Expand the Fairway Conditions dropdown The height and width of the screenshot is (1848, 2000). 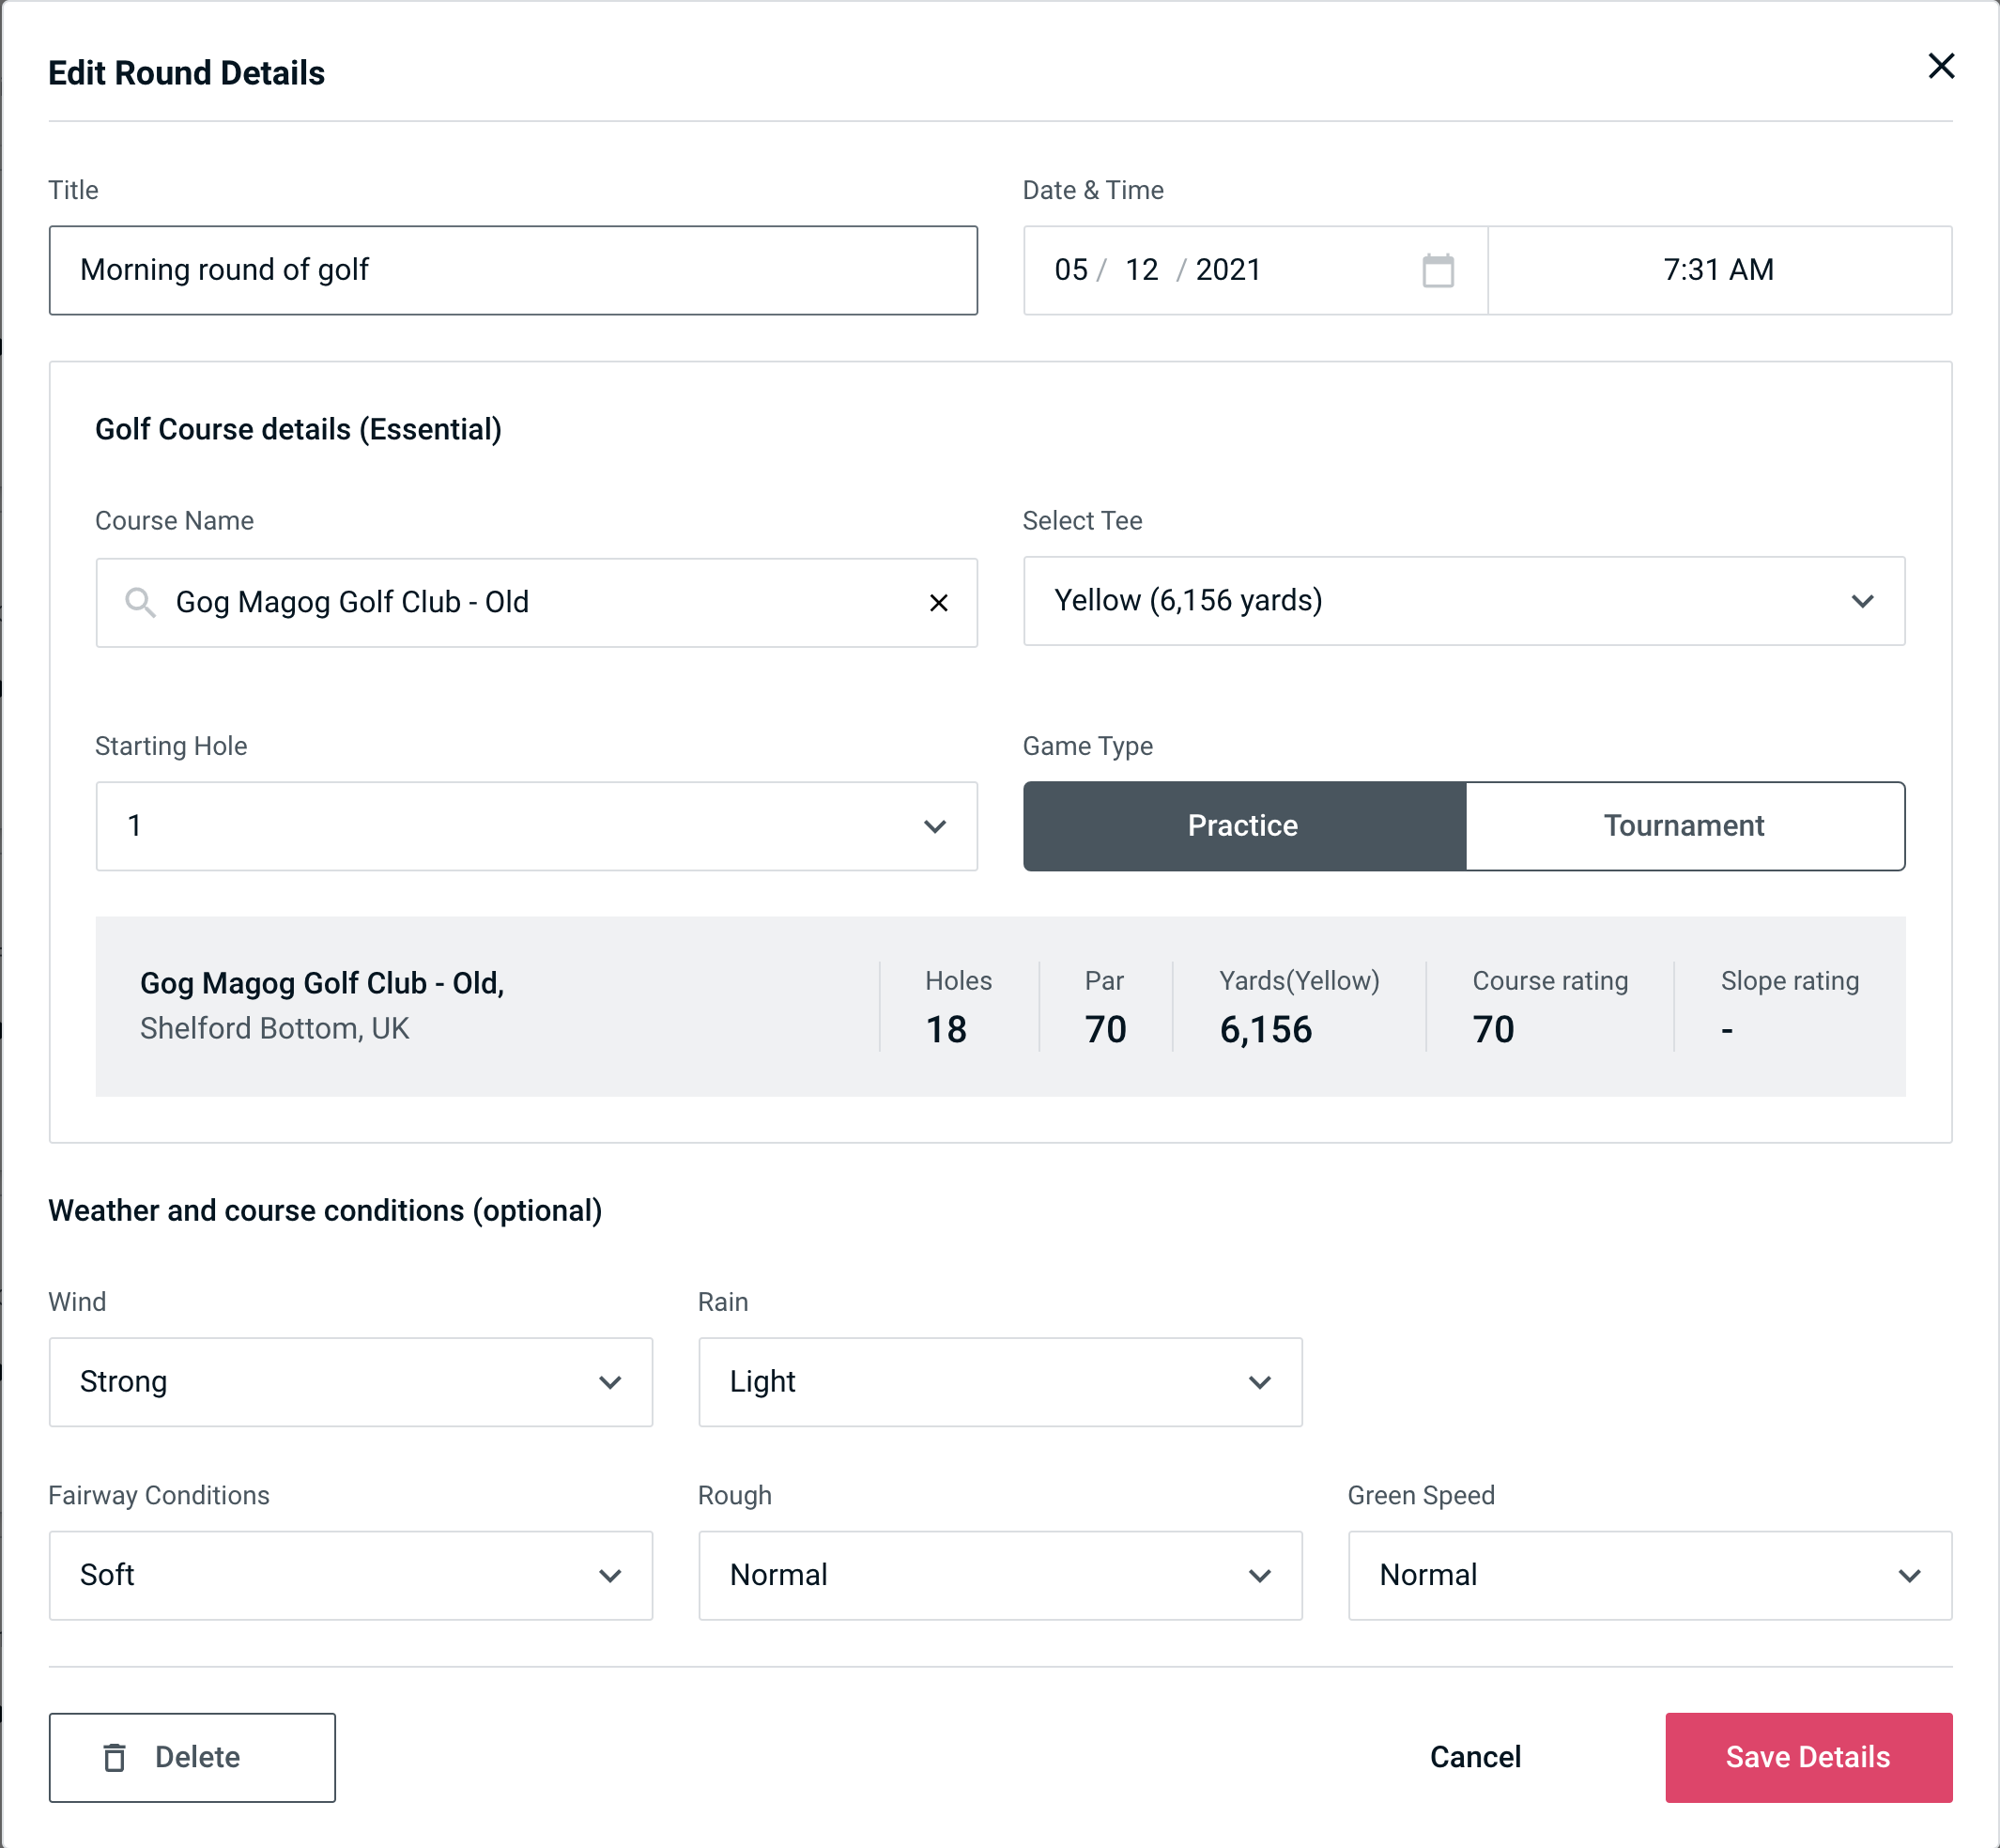pyautogui.click(x=350, y=1575)
